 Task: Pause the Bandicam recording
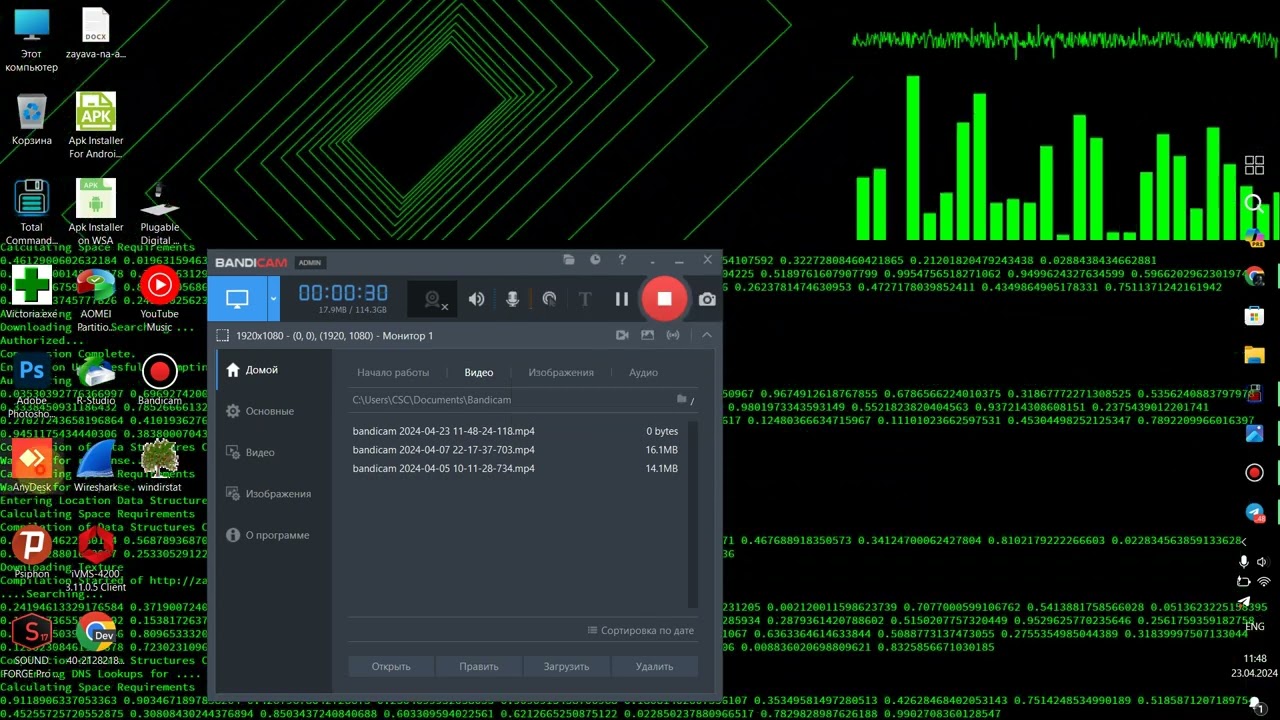(x=622, y=299)
